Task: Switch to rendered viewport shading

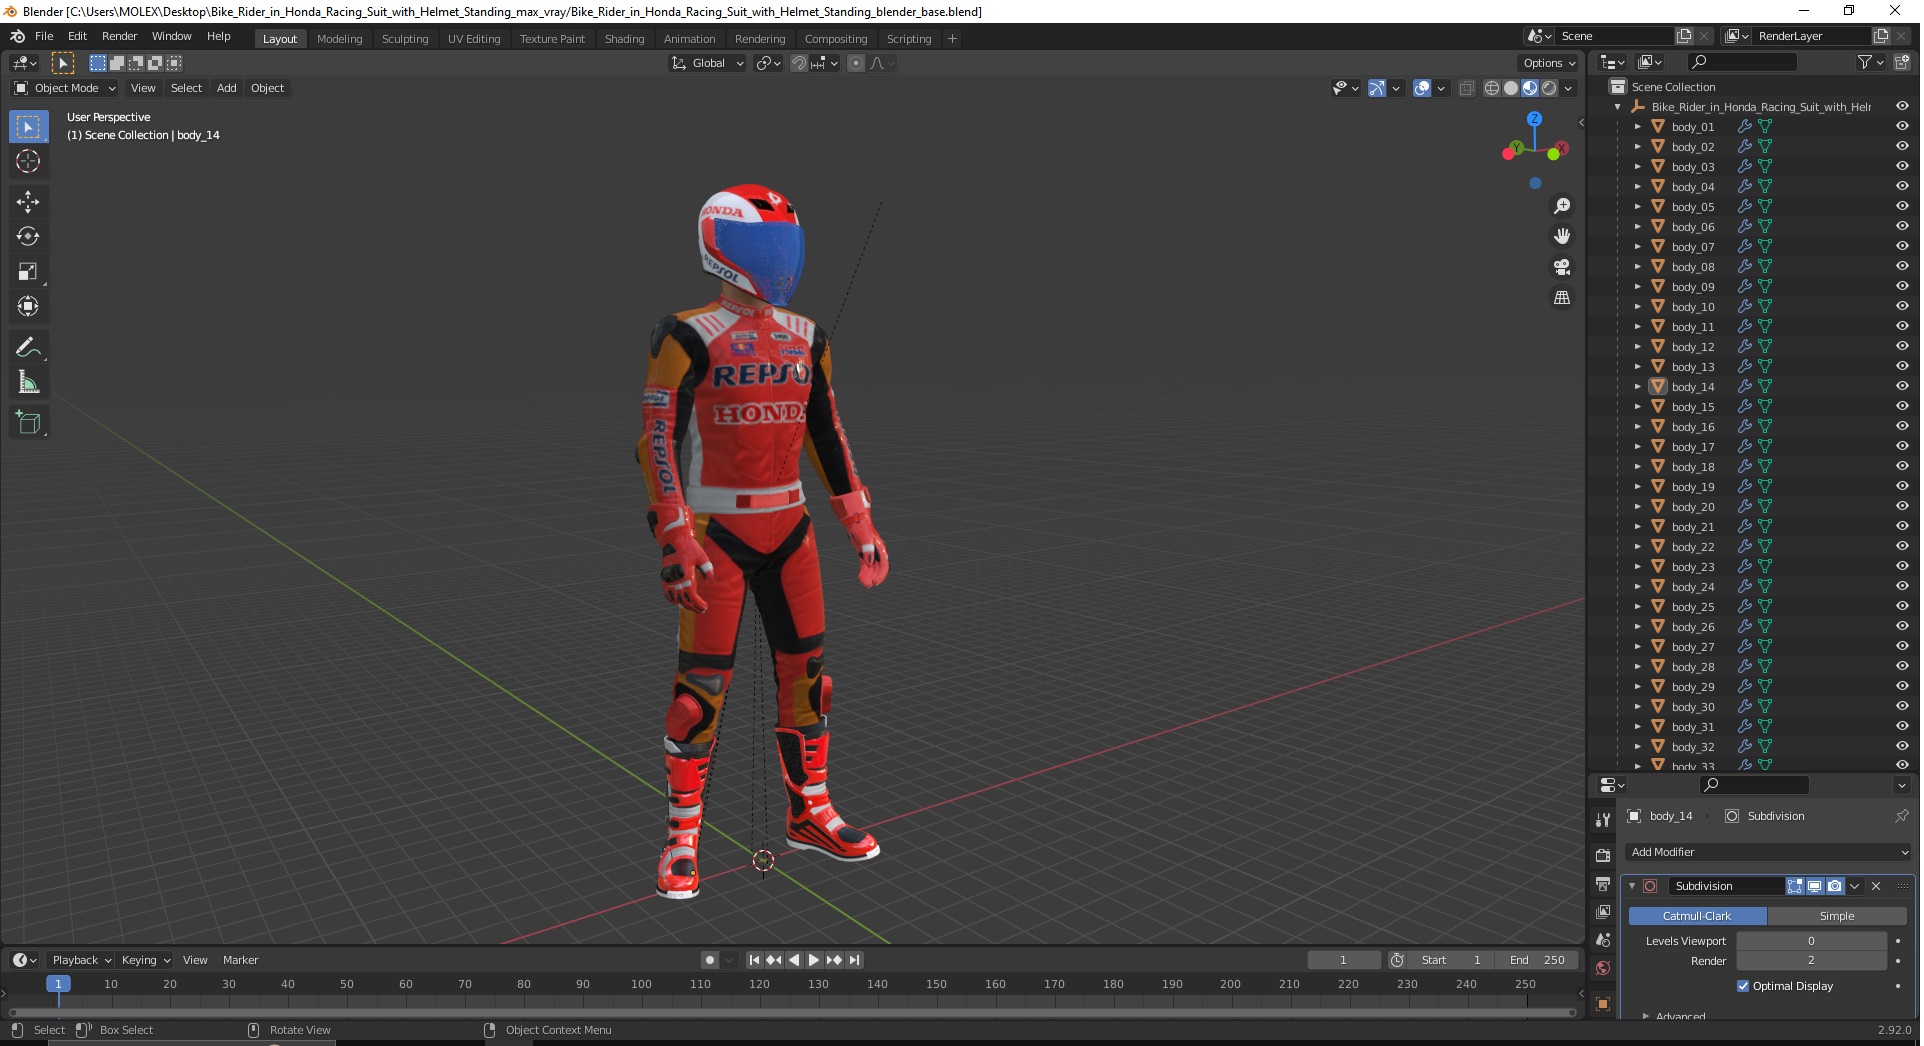Action: click(1549, 88)
